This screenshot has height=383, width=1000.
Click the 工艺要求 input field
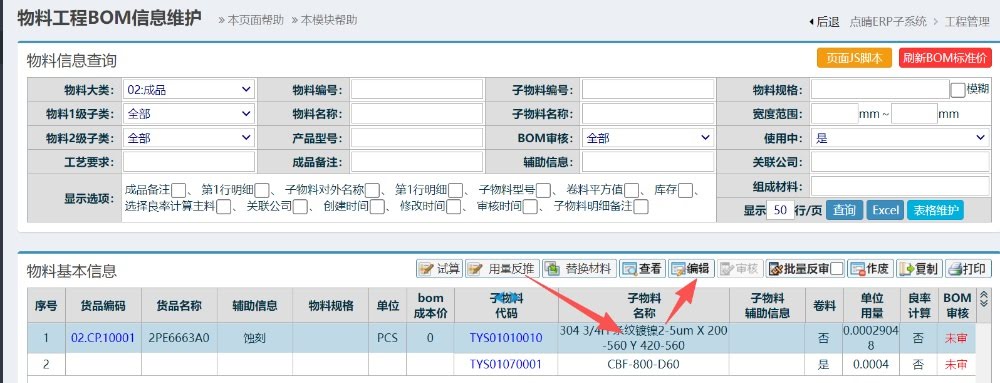(189, 162)
